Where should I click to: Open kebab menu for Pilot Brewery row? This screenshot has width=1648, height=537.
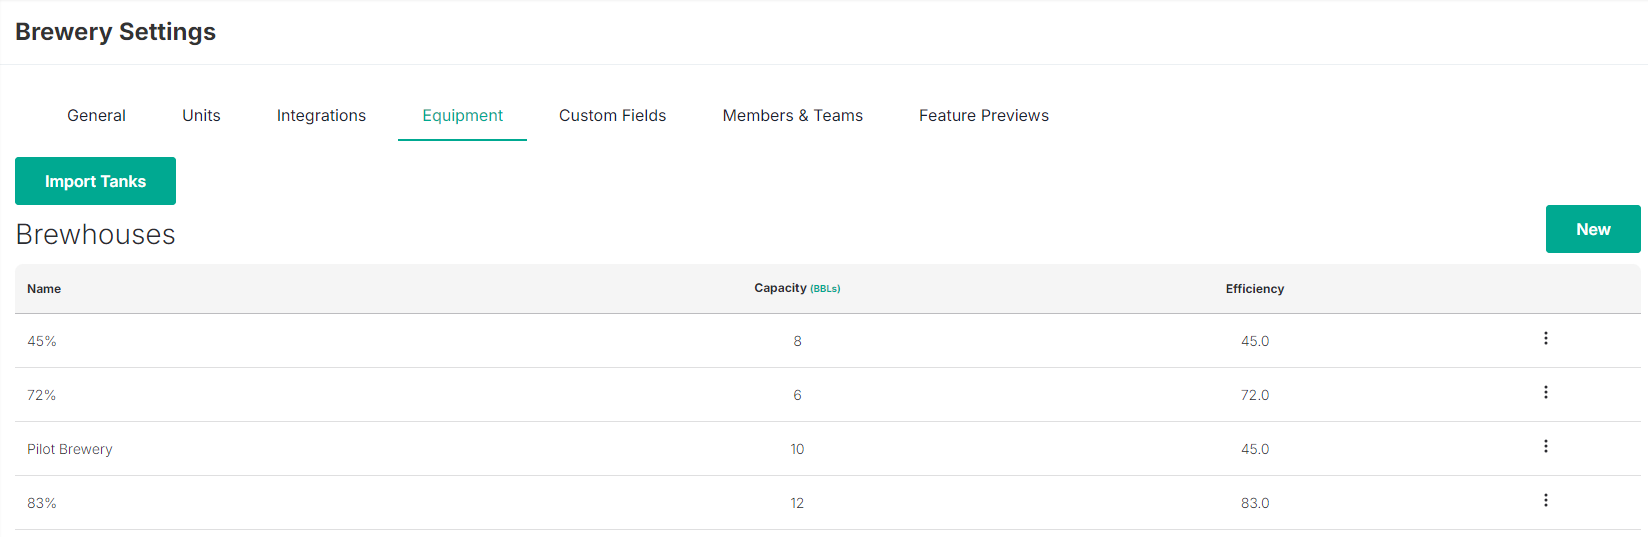coord(1545,447)
